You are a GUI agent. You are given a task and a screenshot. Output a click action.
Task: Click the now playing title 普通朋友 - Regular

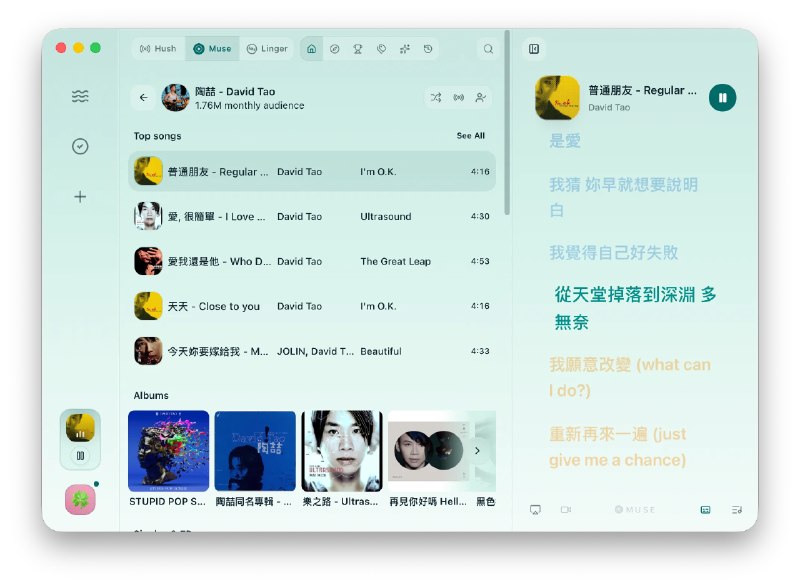click(642, 91)
